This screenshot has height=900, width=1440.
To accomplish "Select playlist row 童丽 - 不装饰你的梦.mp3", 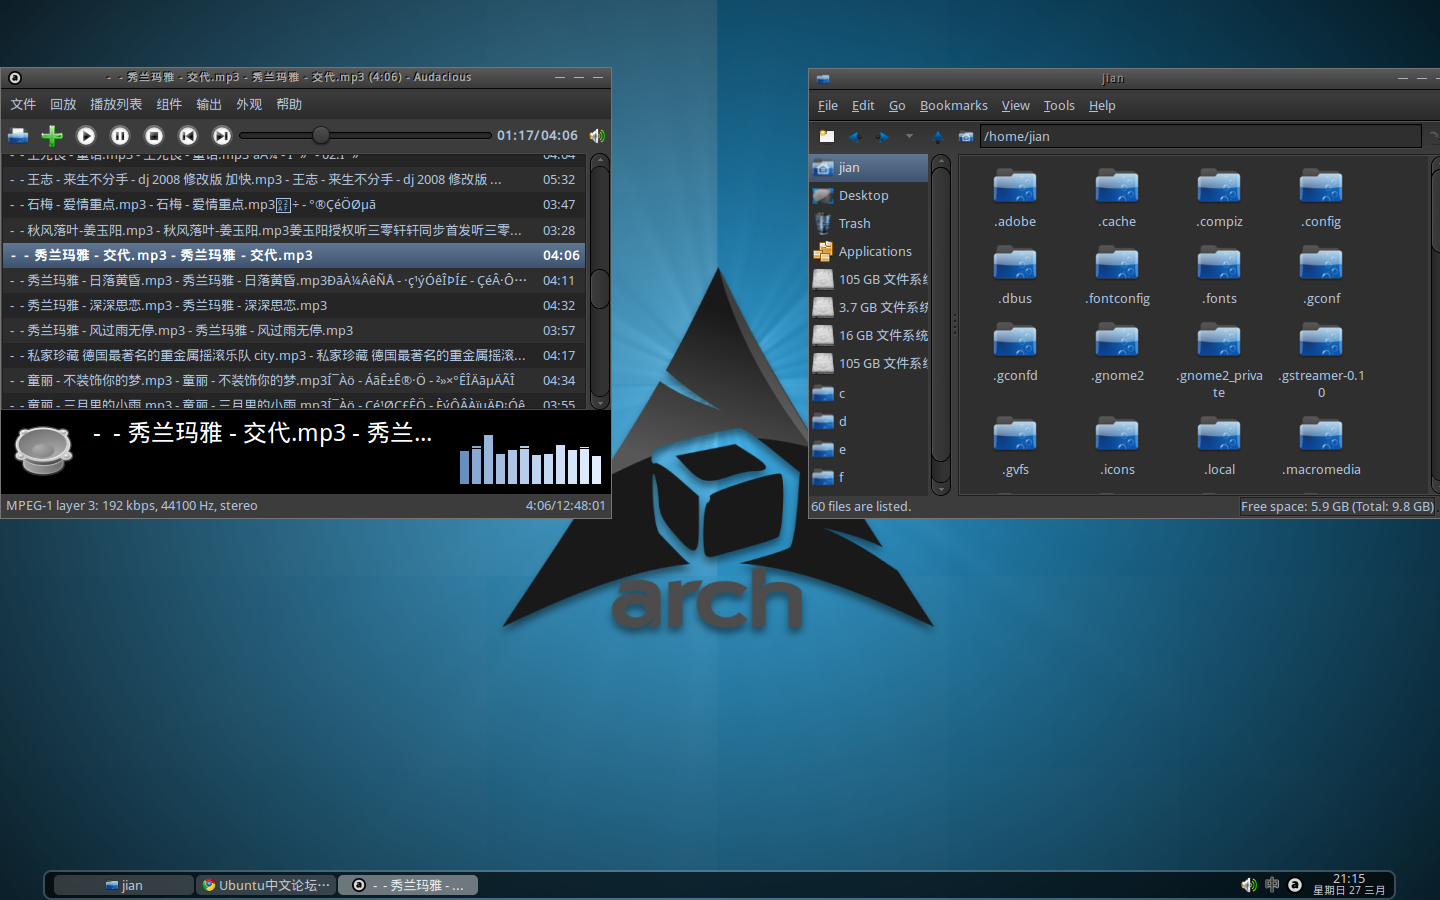I will [294, 381].
